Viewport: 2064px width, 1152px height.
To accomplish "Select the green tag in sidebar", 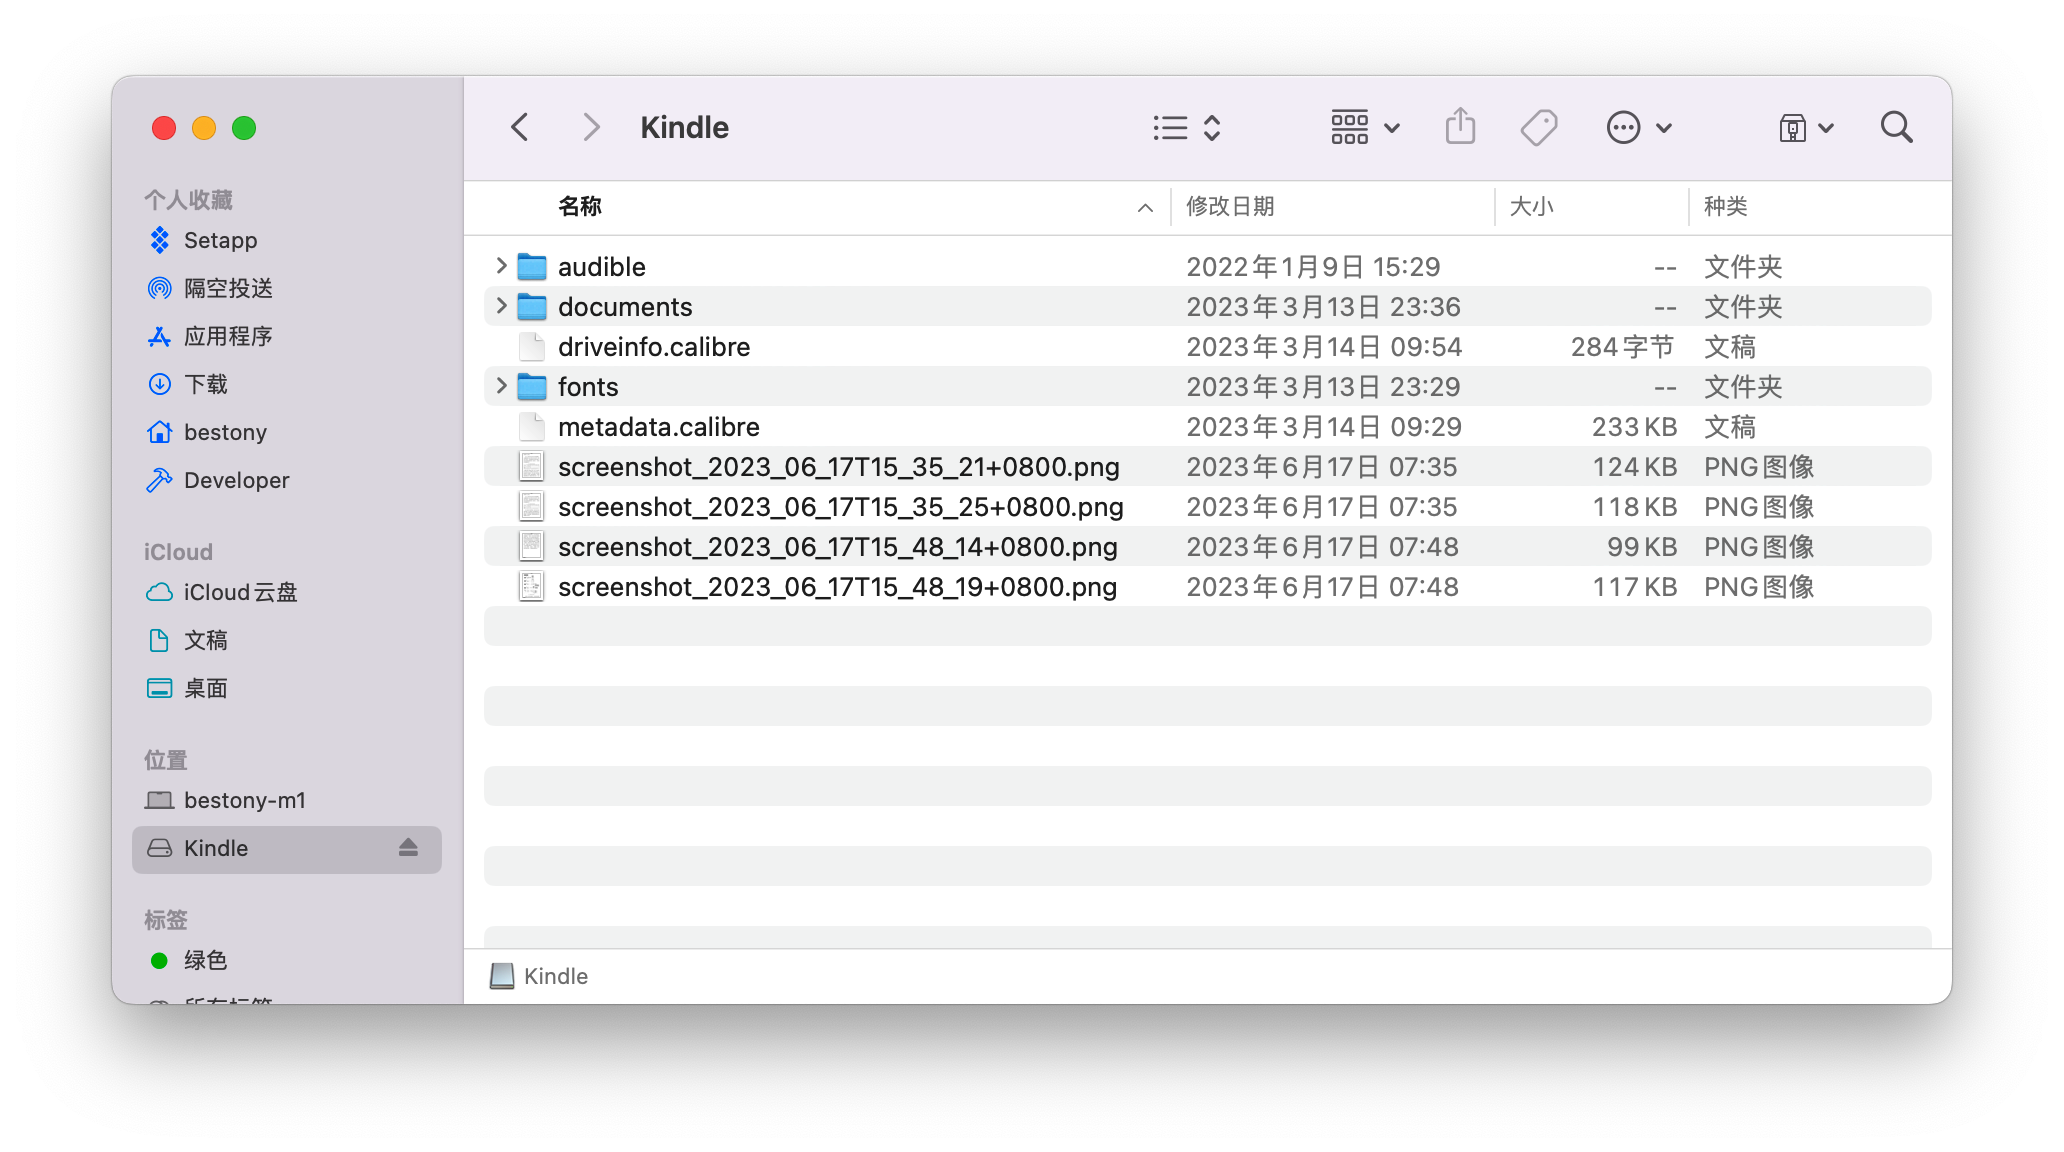I will click(x=205, y=960).
